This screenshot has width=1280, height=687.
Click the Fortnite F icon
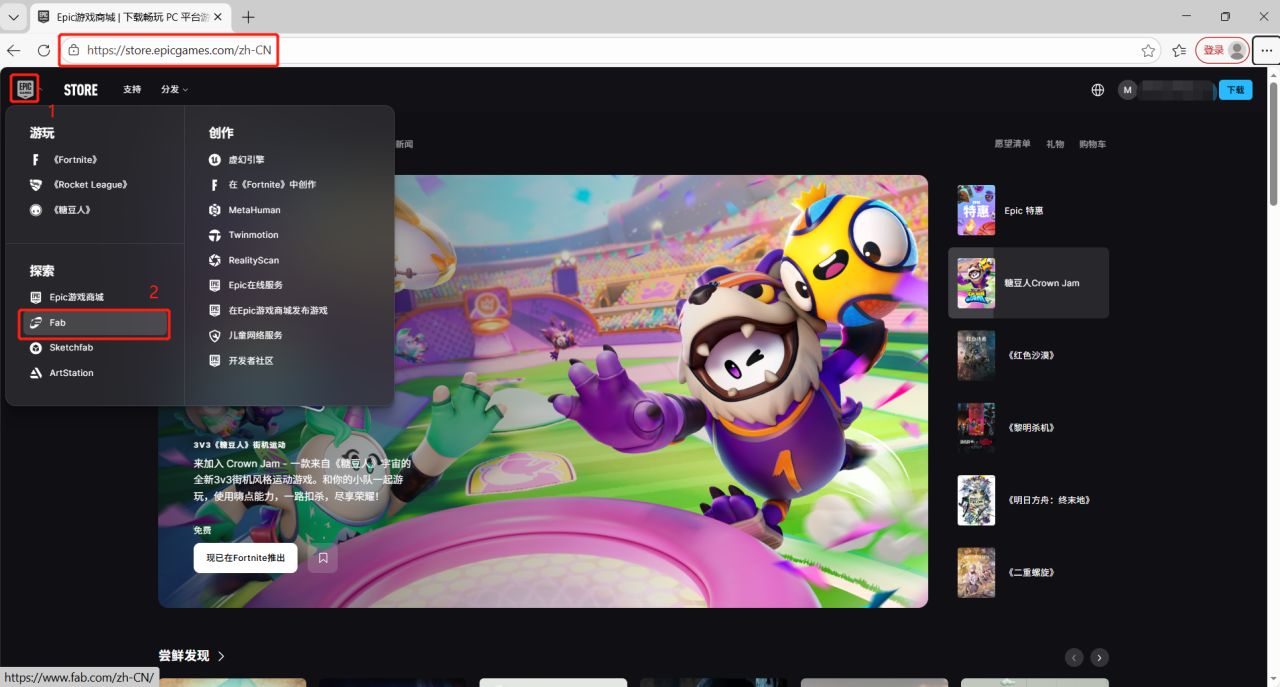tap(36, 159)
